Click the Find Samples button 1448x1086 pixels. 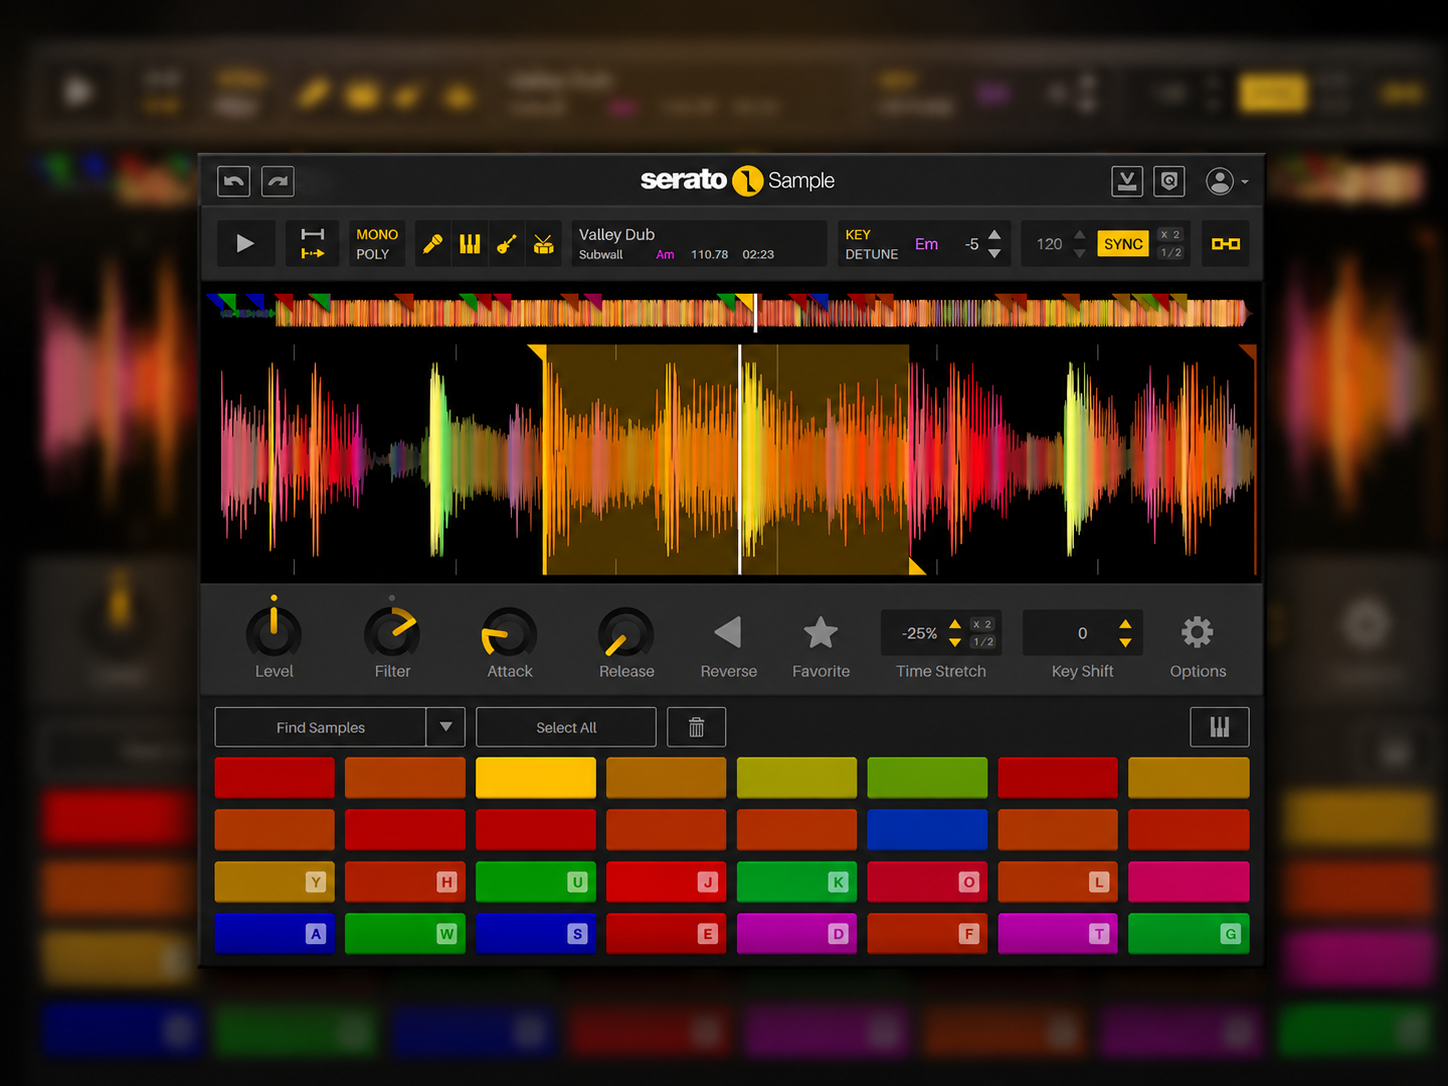[320, 727]
